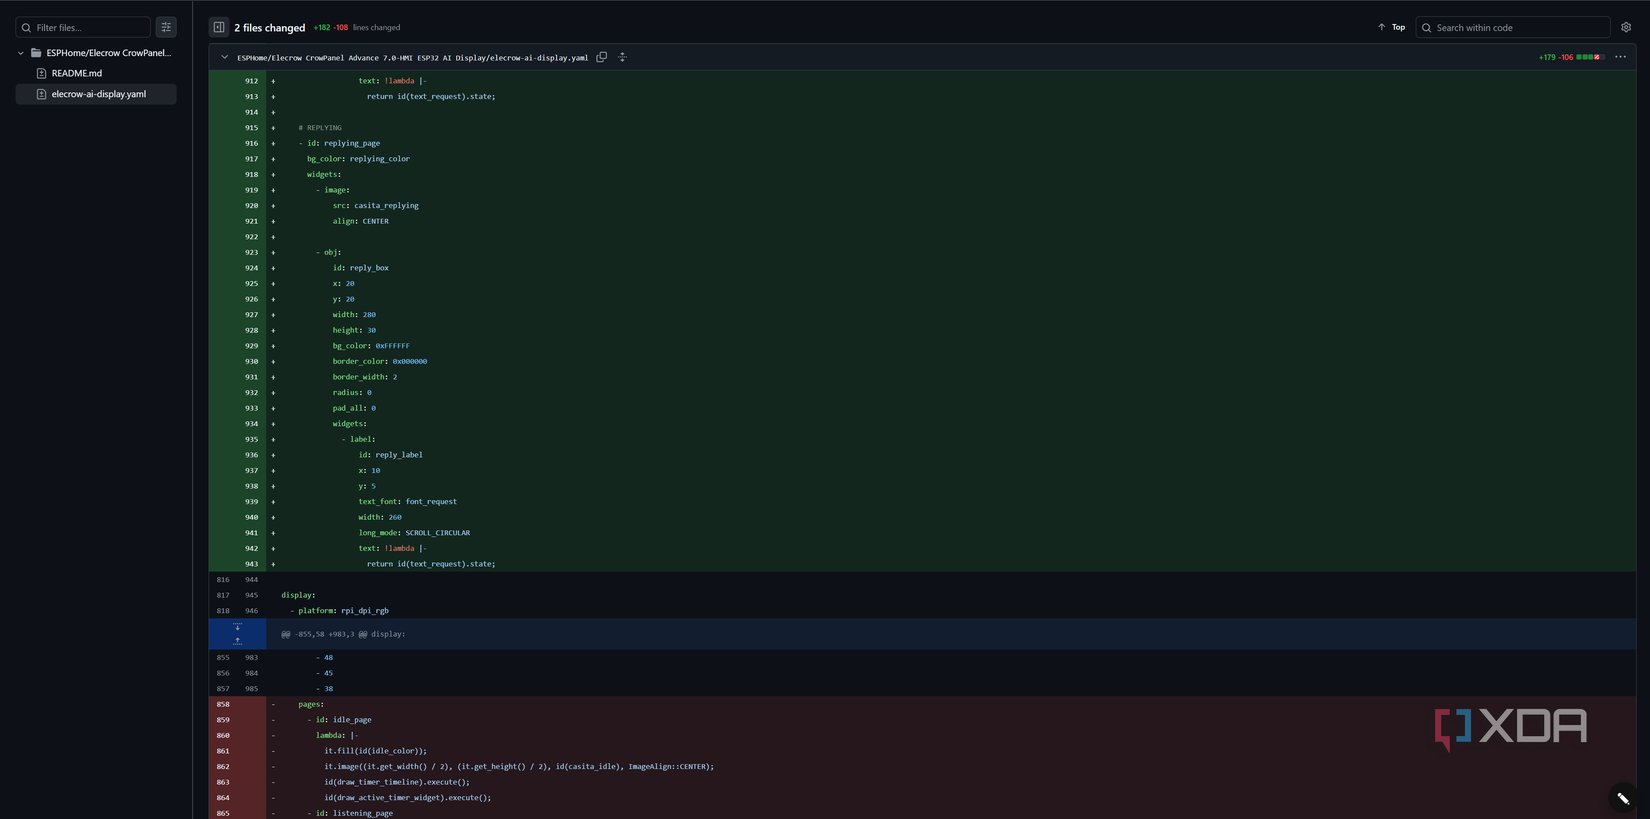Collapse the elecrow-ai-display.yaml diff section

pyautogui.click(x=224, y=57)
